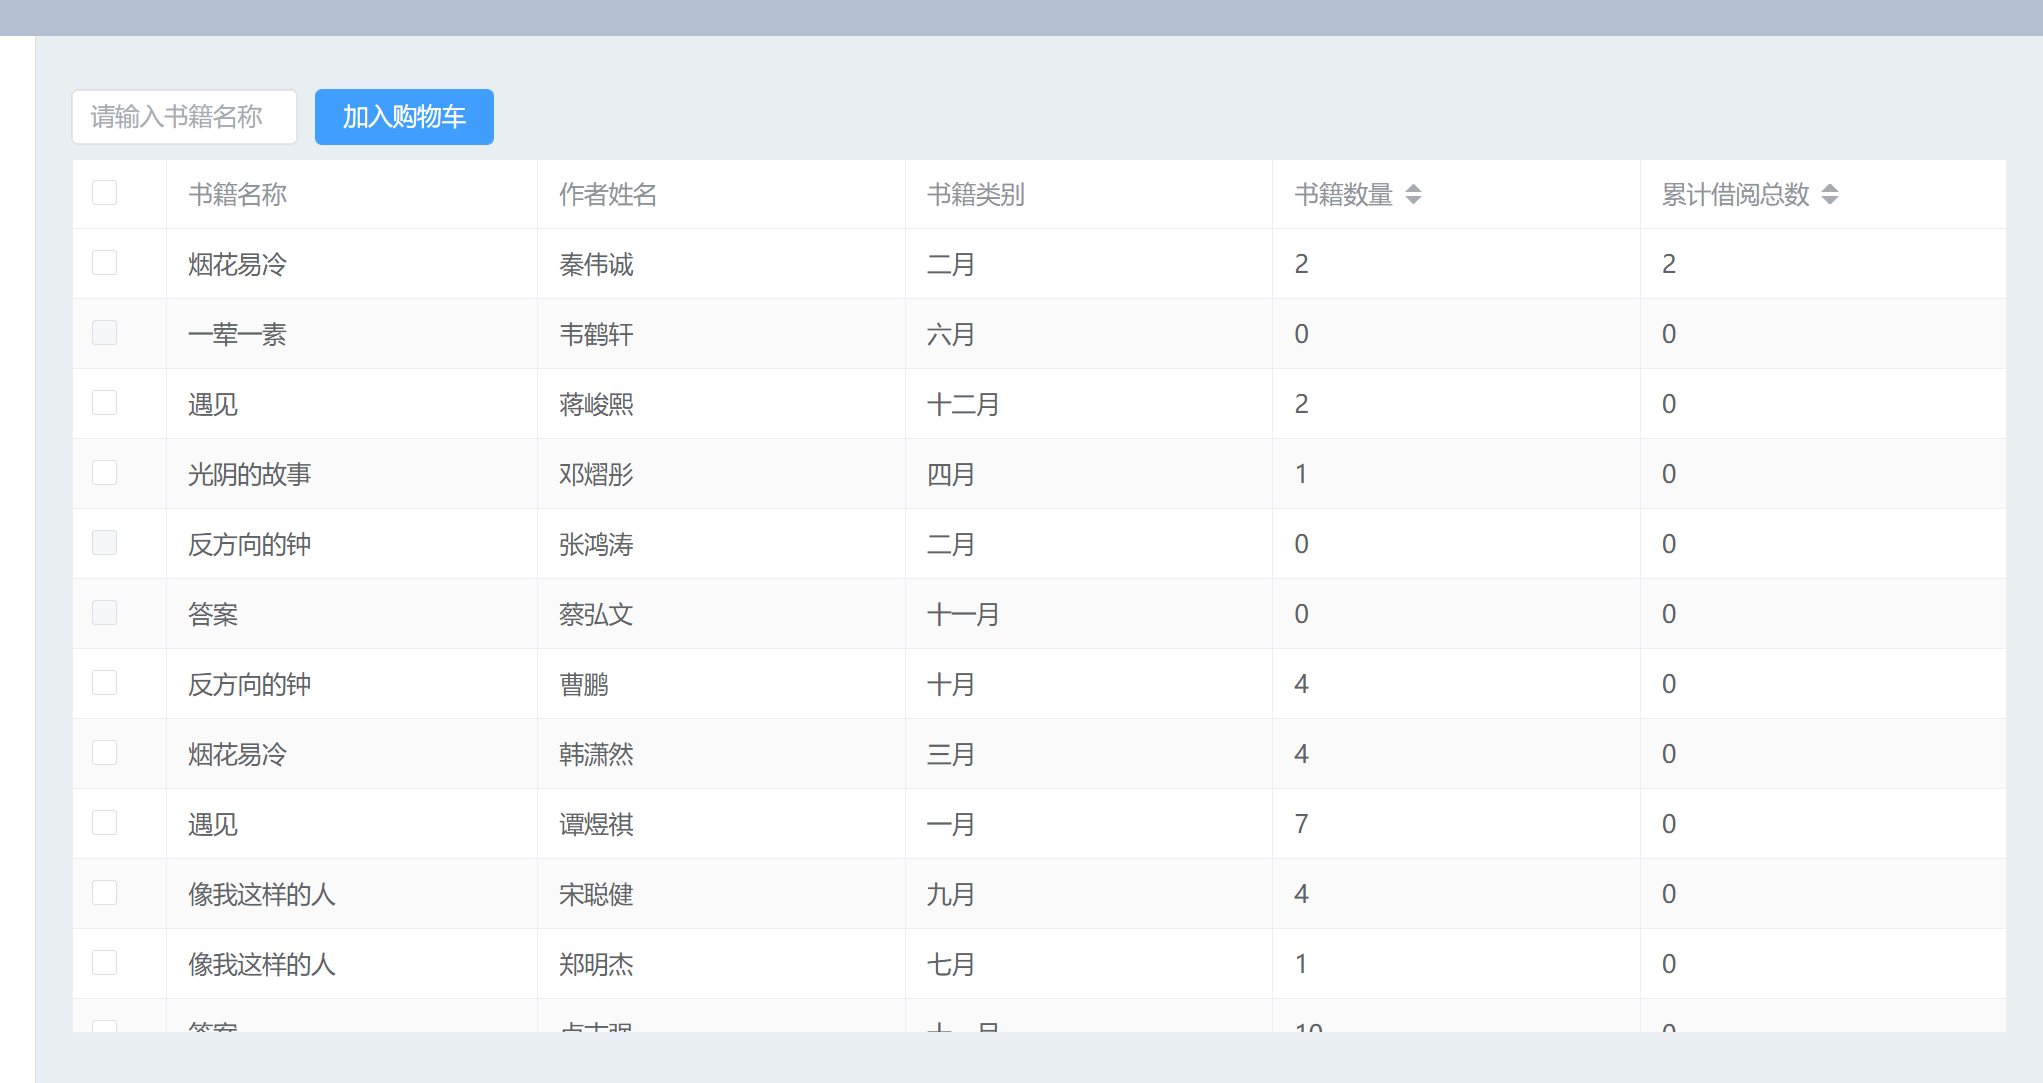Sort descending by 书籍数量 caret down
The height and width of the screenshot is (1083, 2043).
[x=1413, y=200]
